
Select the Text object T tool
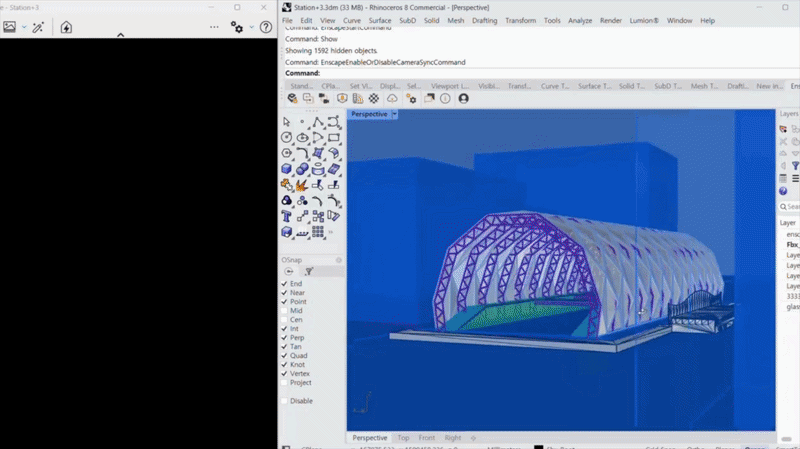(286, 216)
